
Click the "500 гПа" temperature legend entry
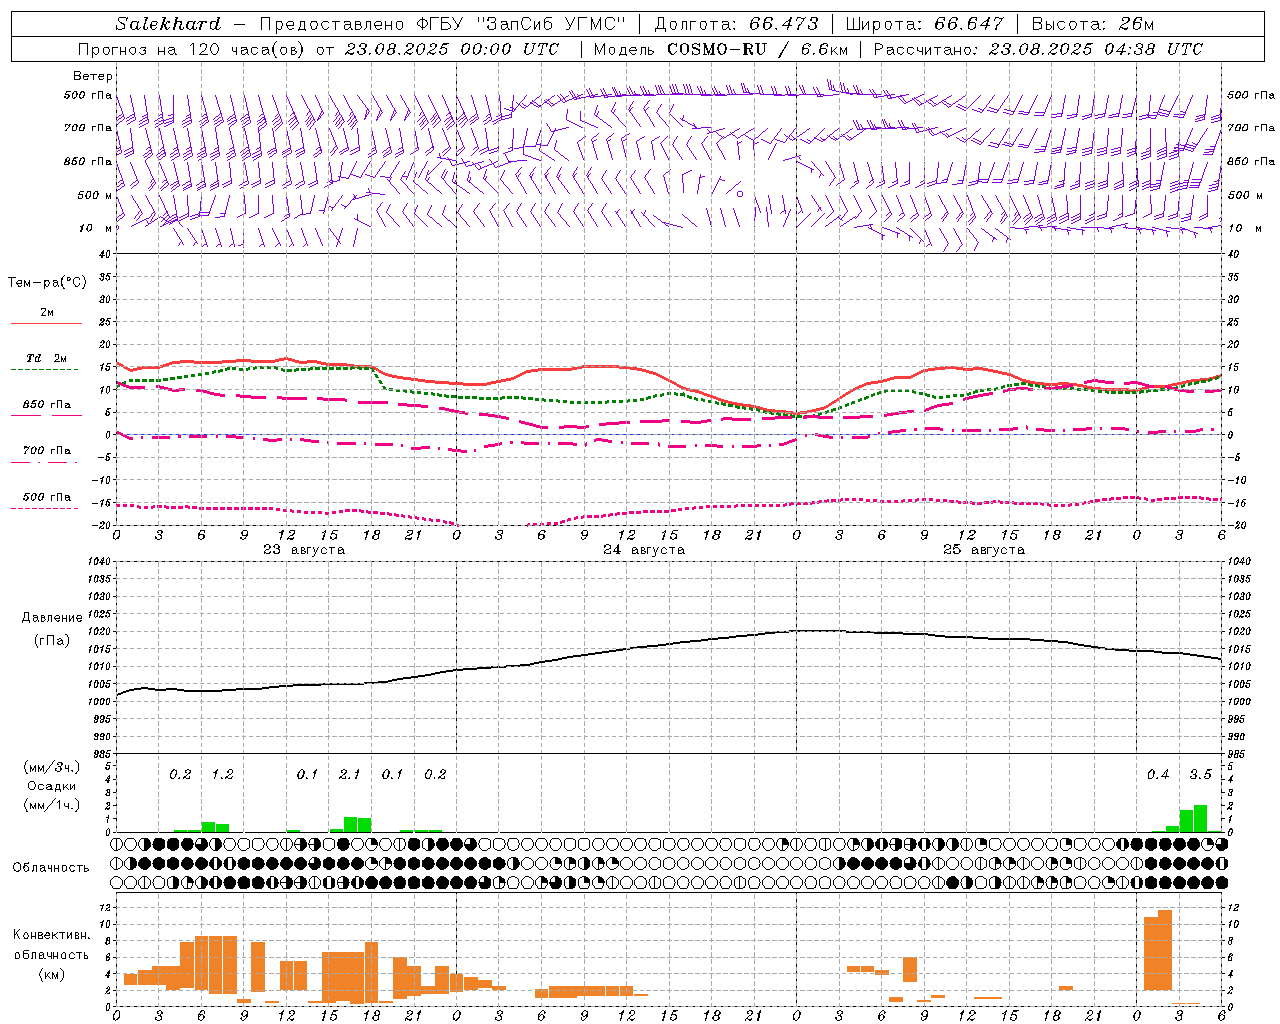47,497
